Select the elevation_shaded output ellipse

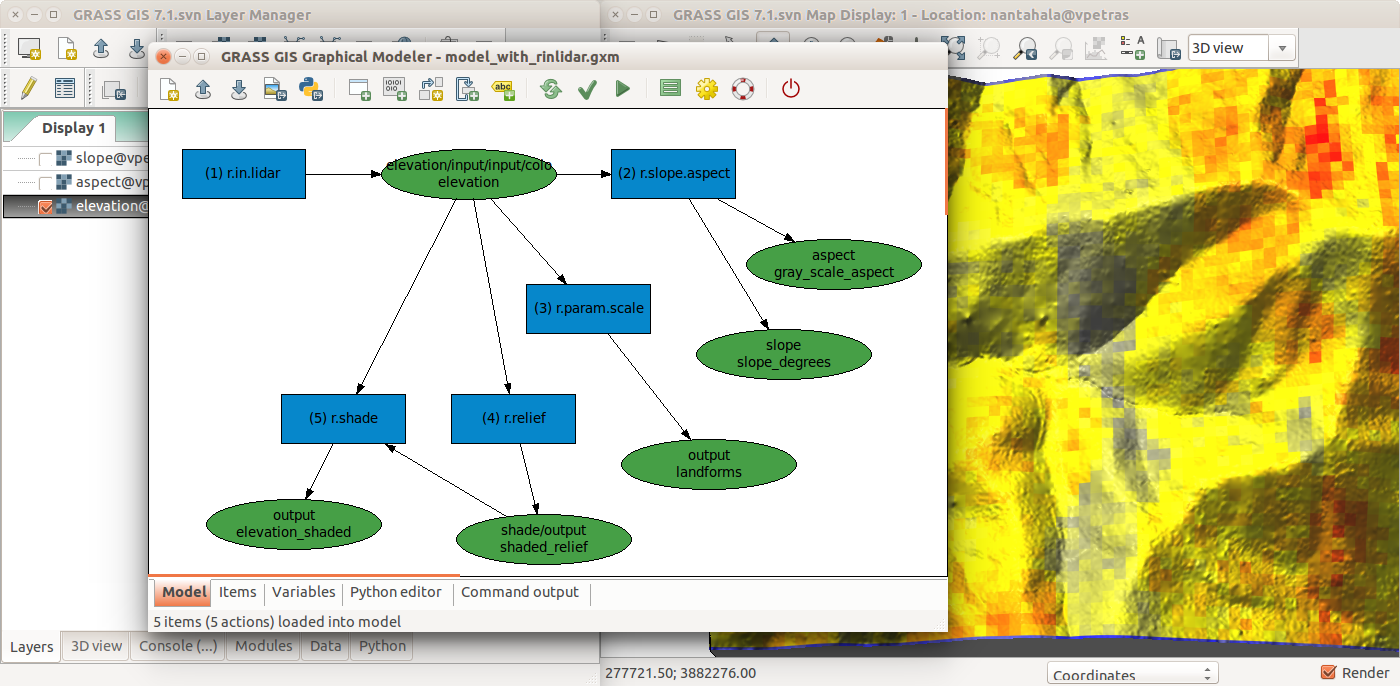294,524
